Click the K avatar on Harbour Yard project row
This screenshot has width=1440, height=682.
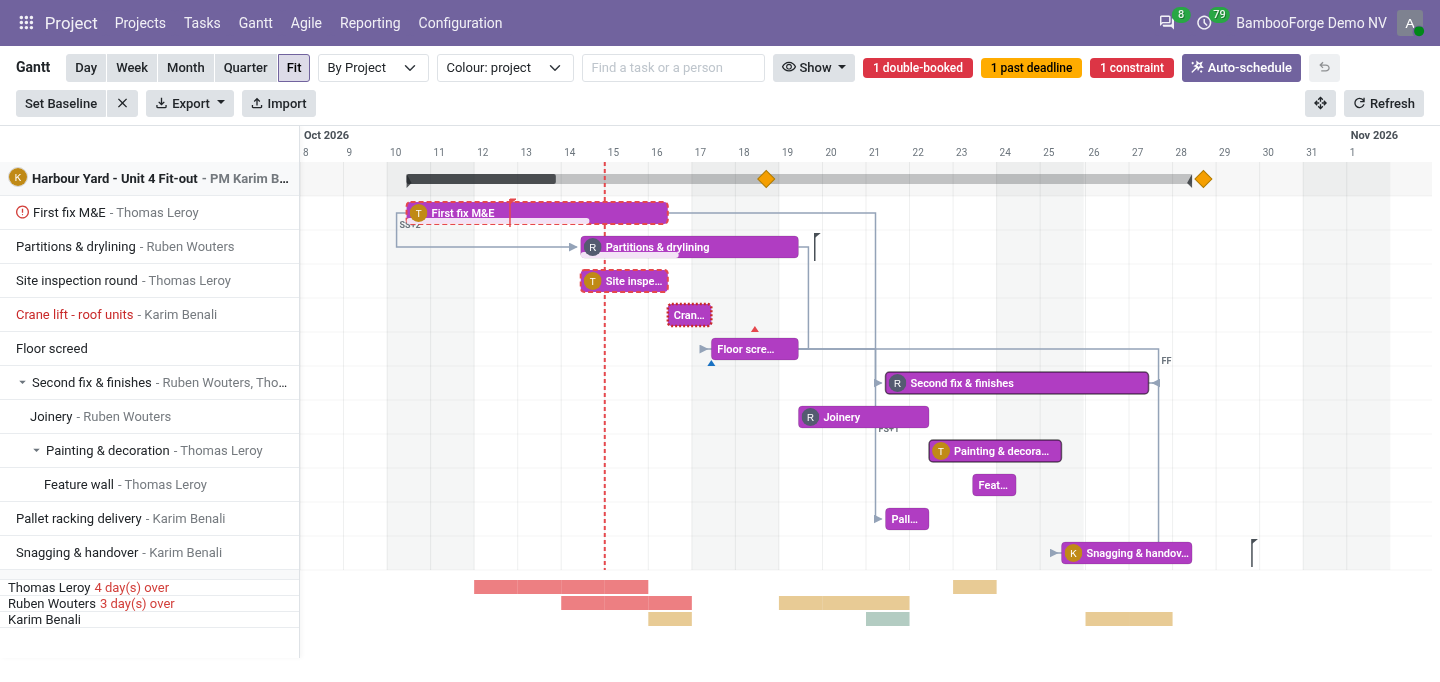point(17,177)
